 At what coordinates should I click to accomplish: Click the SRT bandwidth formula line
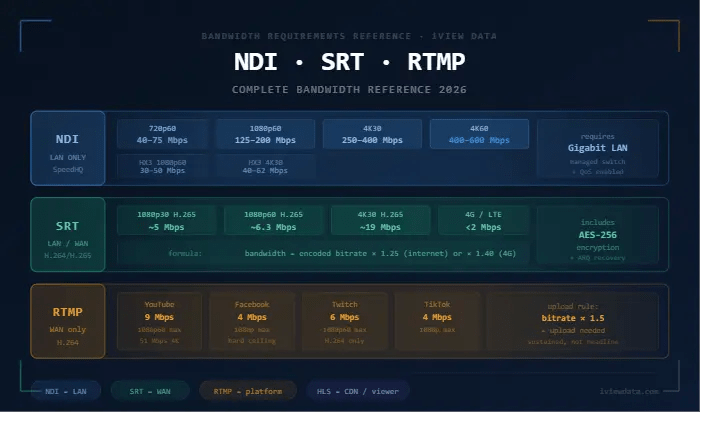click(x=323, y=253)
